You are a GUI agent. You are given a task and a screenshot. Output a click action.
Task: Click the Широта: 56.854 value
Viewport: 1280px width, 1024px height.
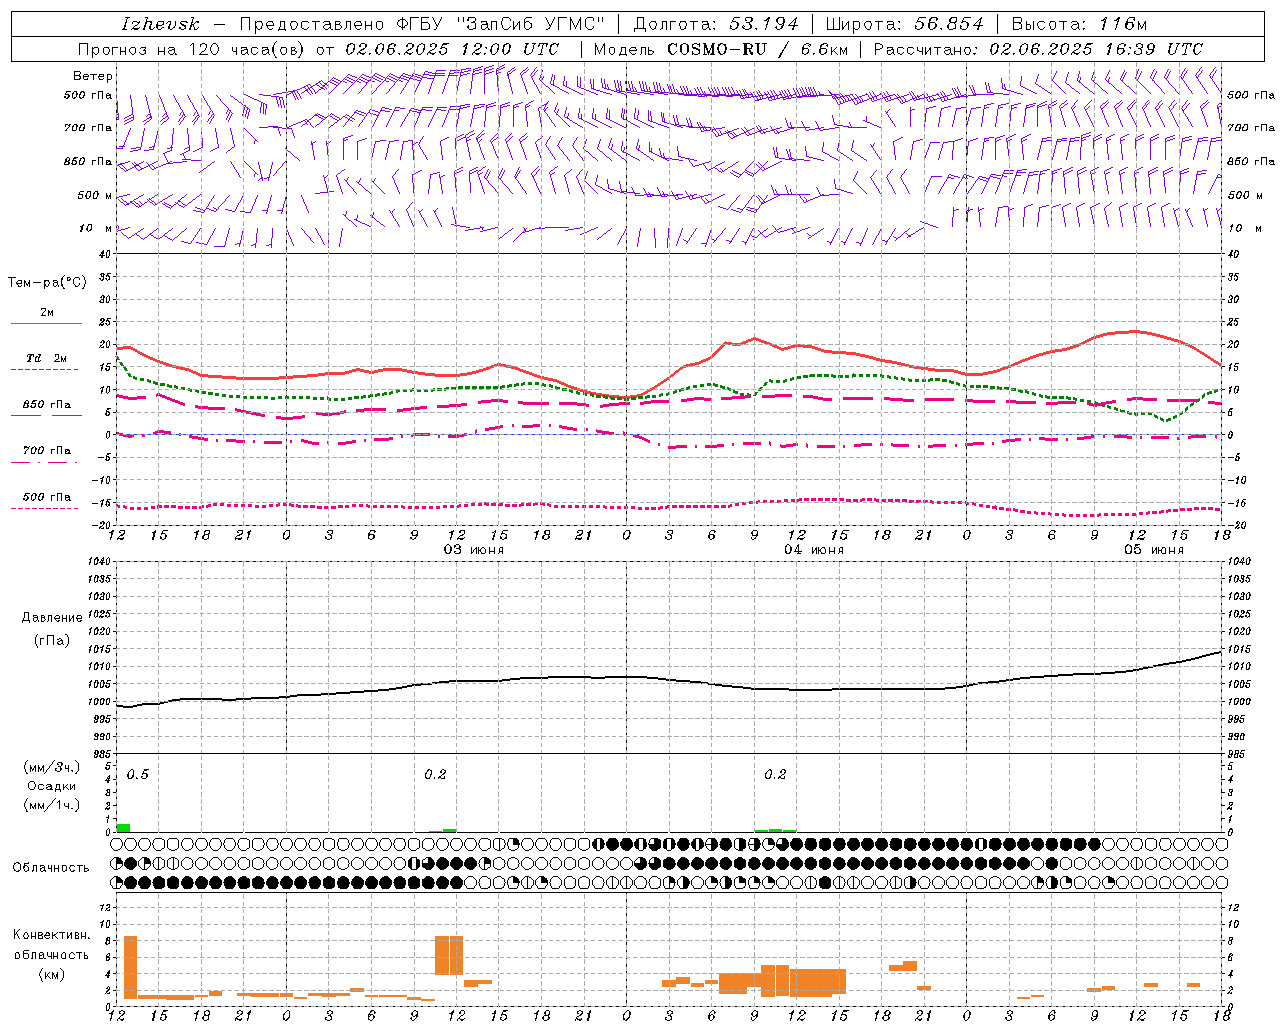pos(904,24)
